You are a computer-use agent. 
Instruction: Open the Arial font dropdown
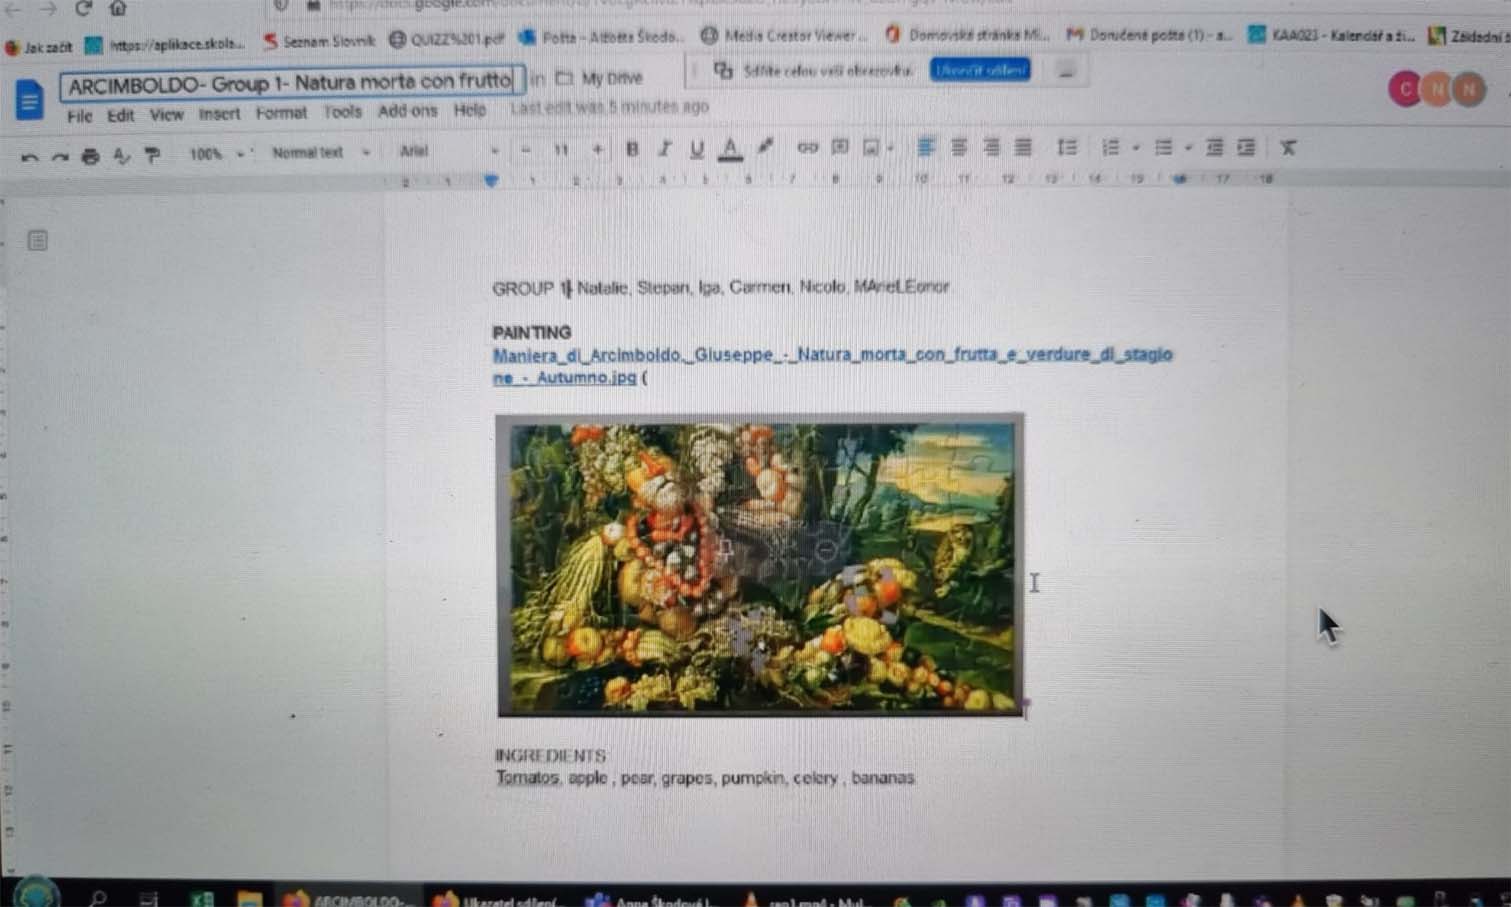448,151
